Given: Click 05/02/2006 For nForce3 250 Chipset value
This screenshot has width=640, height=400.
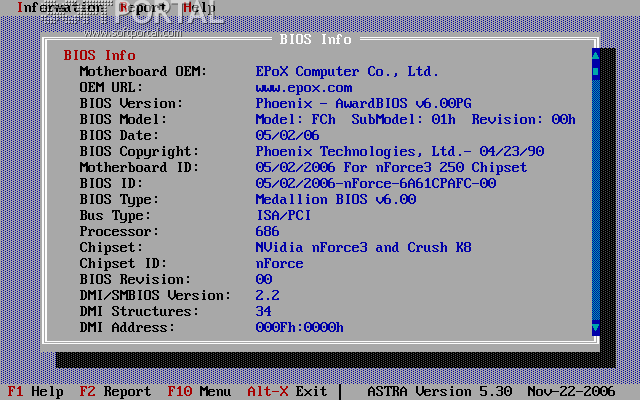Looking at the screenshot, I should pos(391,167).
